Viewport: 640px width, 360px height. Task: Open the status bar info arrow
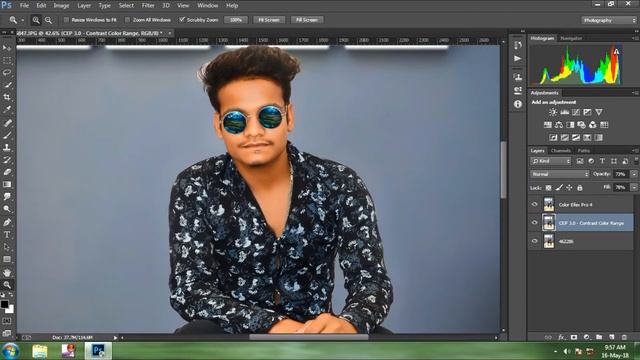pyautogui.click(x=116, y=338)
